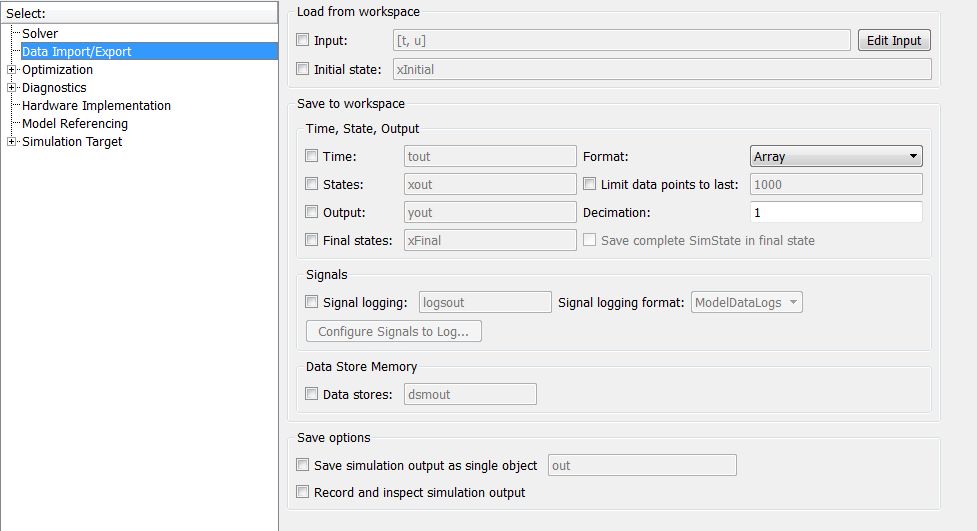Enable Final states checkbox
The height and width of the screenshot is (531, 977).
tap(312, 240)
